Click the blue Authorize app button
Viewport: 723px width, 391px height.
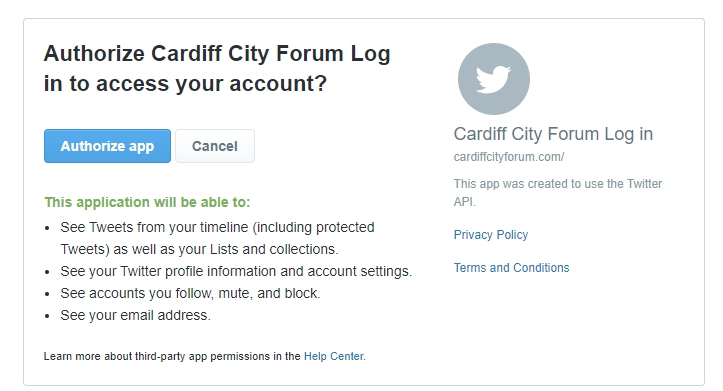(107, 146)
